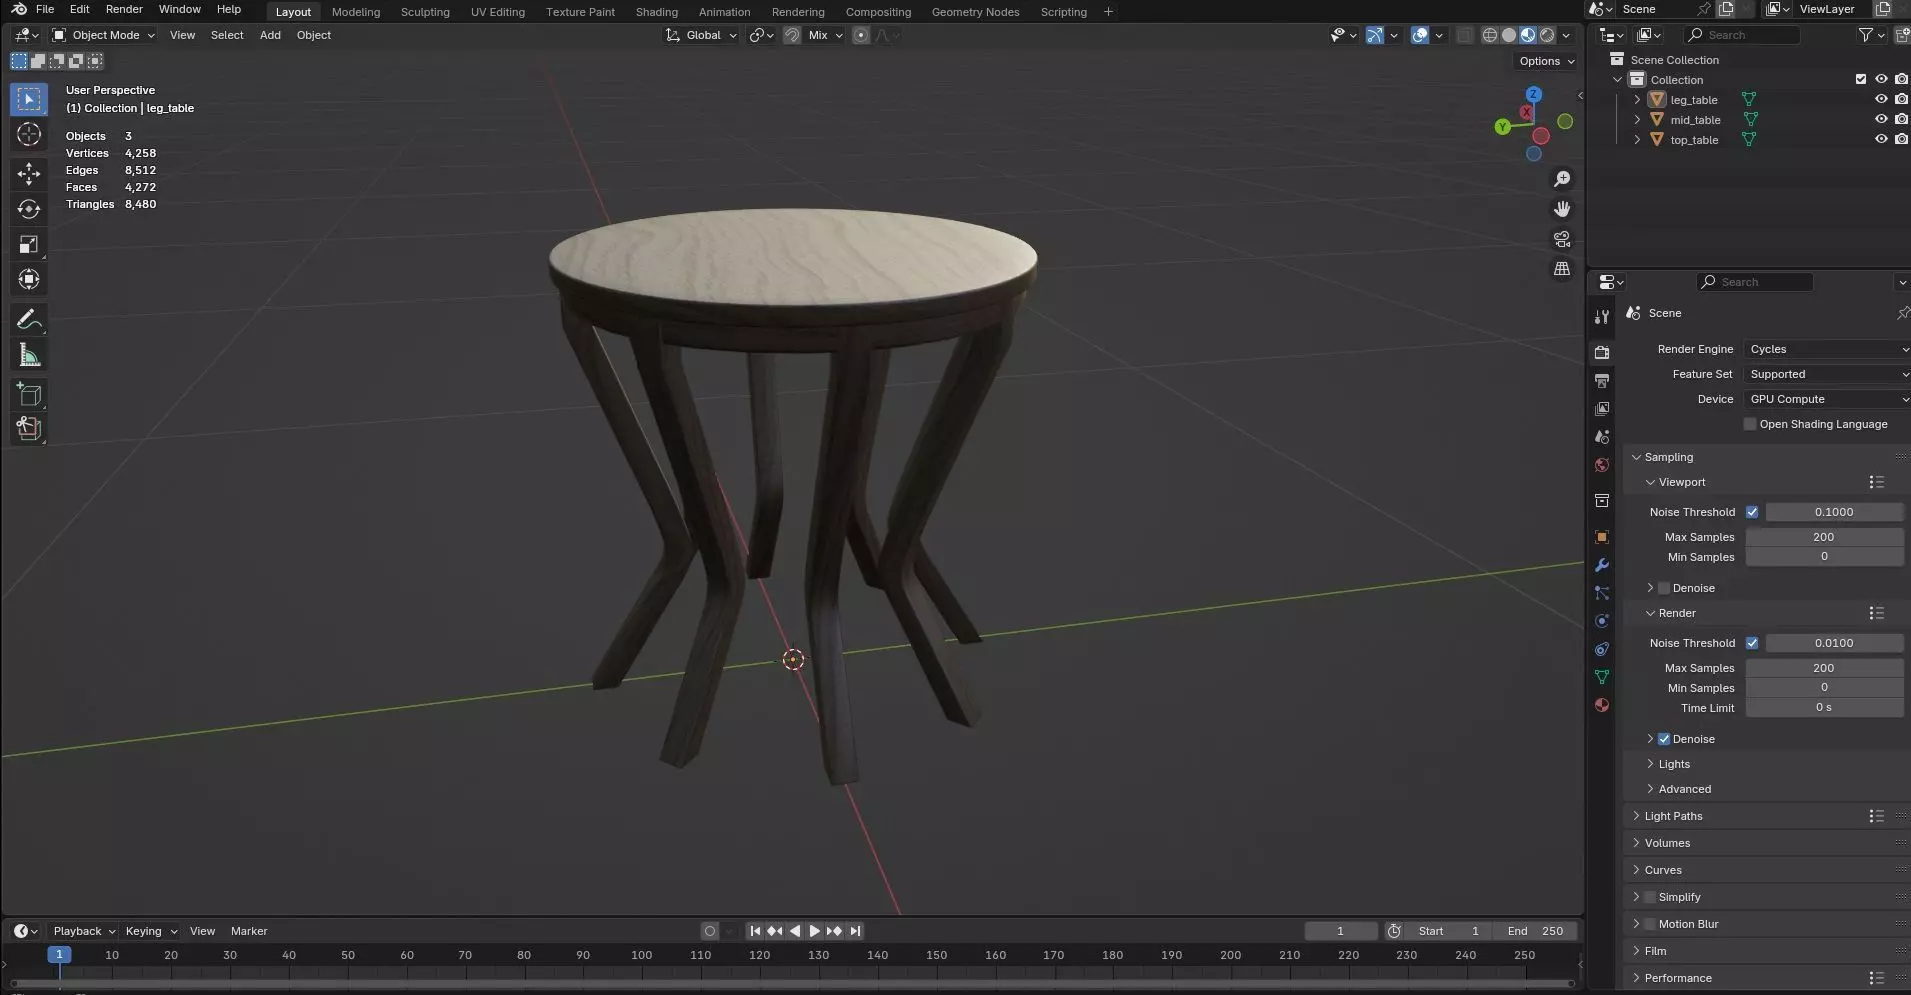This screenshot has height=995, width=1911.
Task: Switch to Shading workspace tab
Action: pos(657,12)
